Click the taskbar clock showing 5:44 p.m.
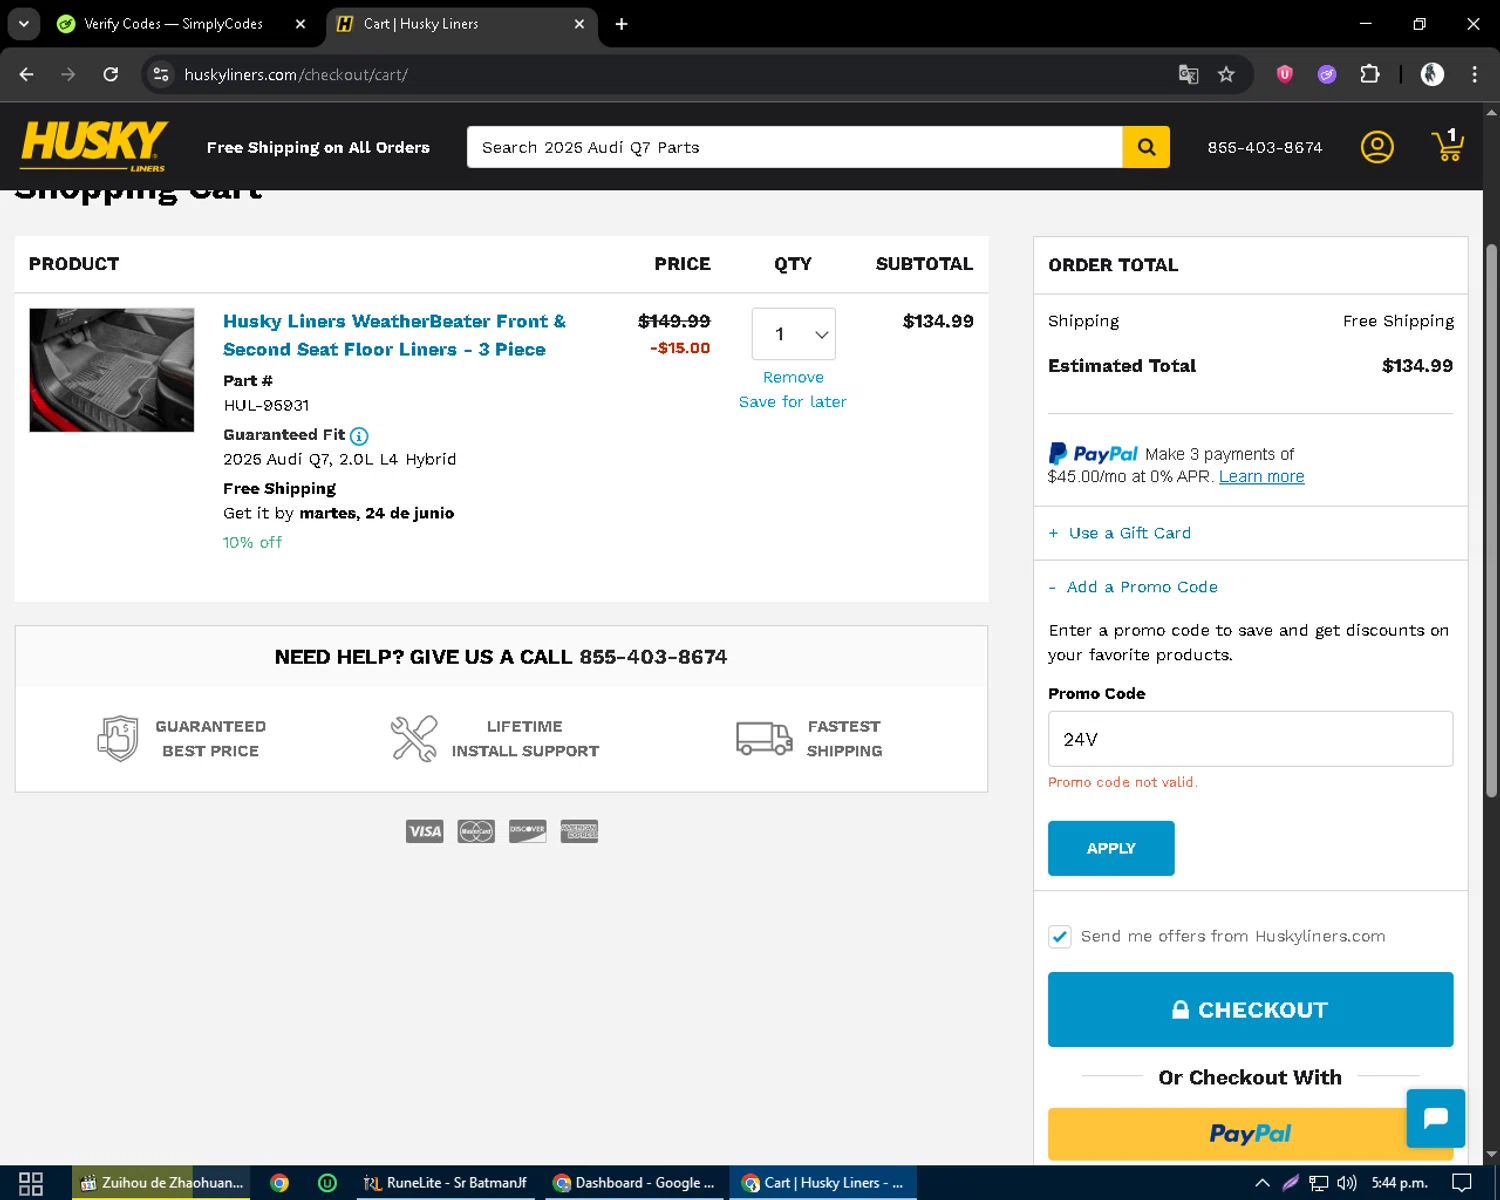The image size is (1500, 1200). click(1399, 1183)
